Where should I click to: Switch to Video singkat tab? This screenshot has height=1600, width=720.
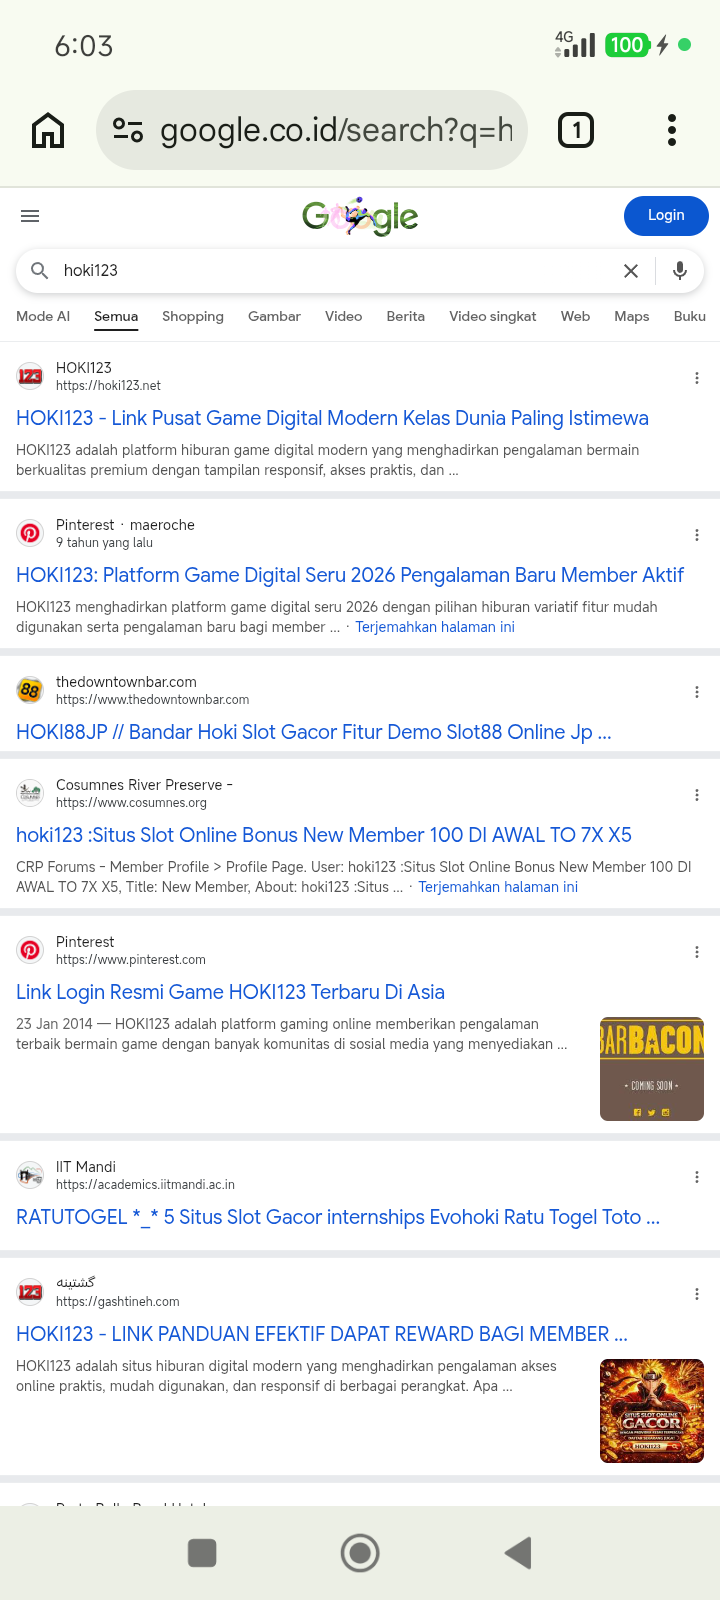[493, 316]
